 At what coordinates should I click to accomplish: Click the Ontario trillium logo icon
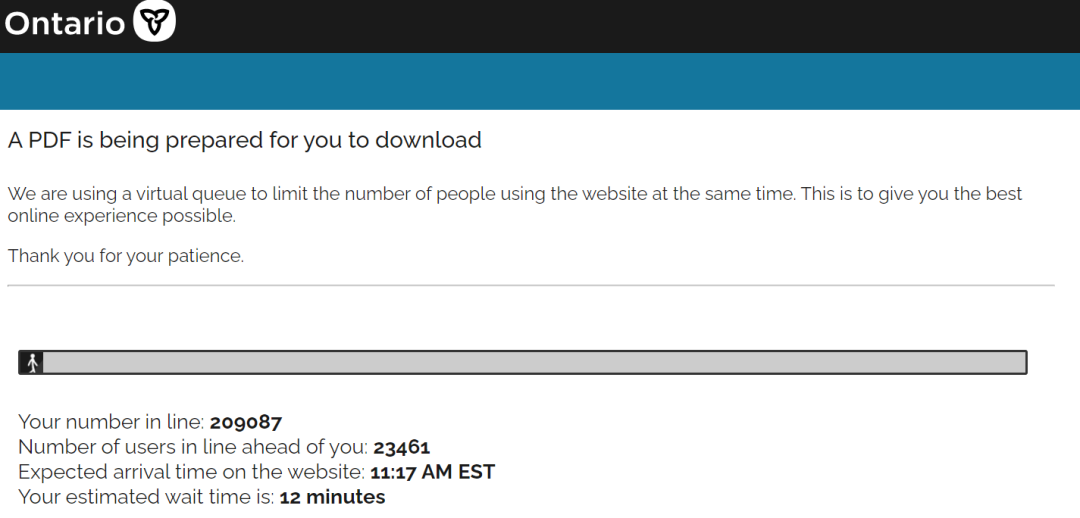click(x=154, y=21)
